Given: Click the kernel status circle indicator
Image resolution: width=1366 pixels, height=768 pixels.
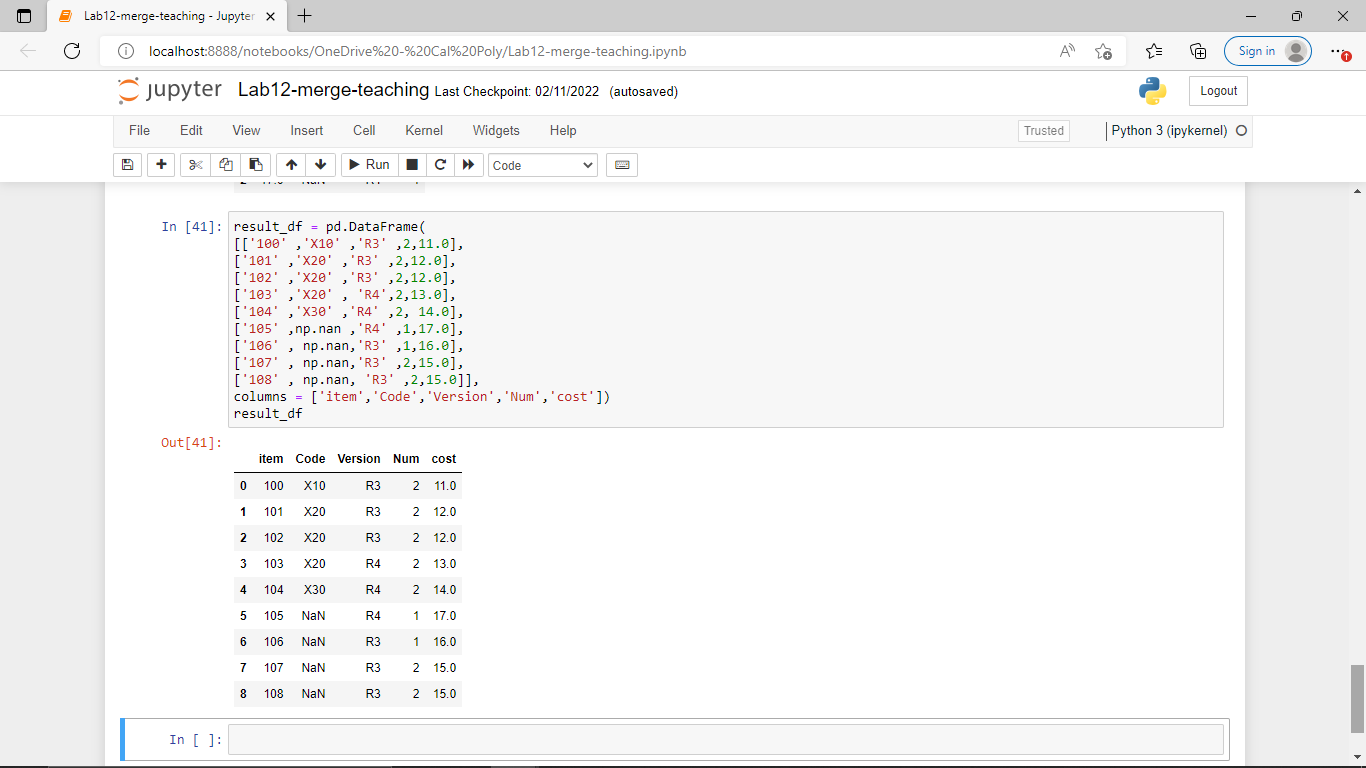Looking at the screenshot, I should click(x=1242, y=131).
